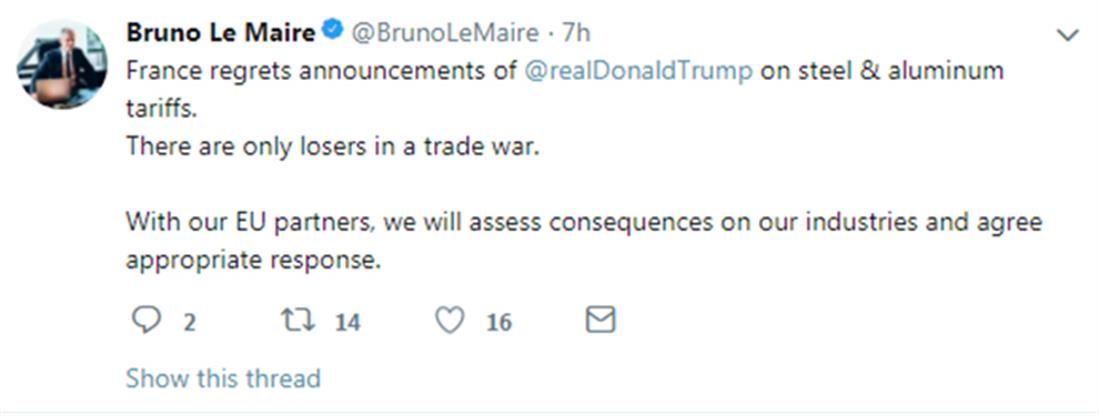Viewport: 1099px width, 416px height.
Task: Like the tweet with the heart icon
Action: pos(451,320)
